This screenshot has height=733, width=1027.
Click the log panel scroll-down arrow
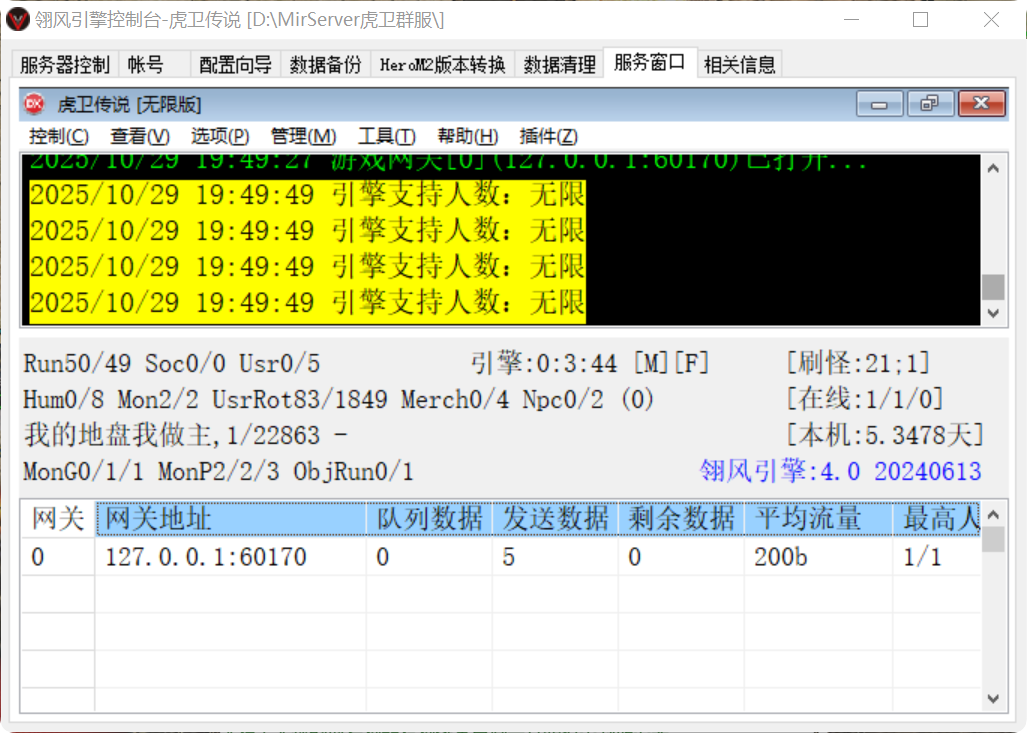coord(994,313)
